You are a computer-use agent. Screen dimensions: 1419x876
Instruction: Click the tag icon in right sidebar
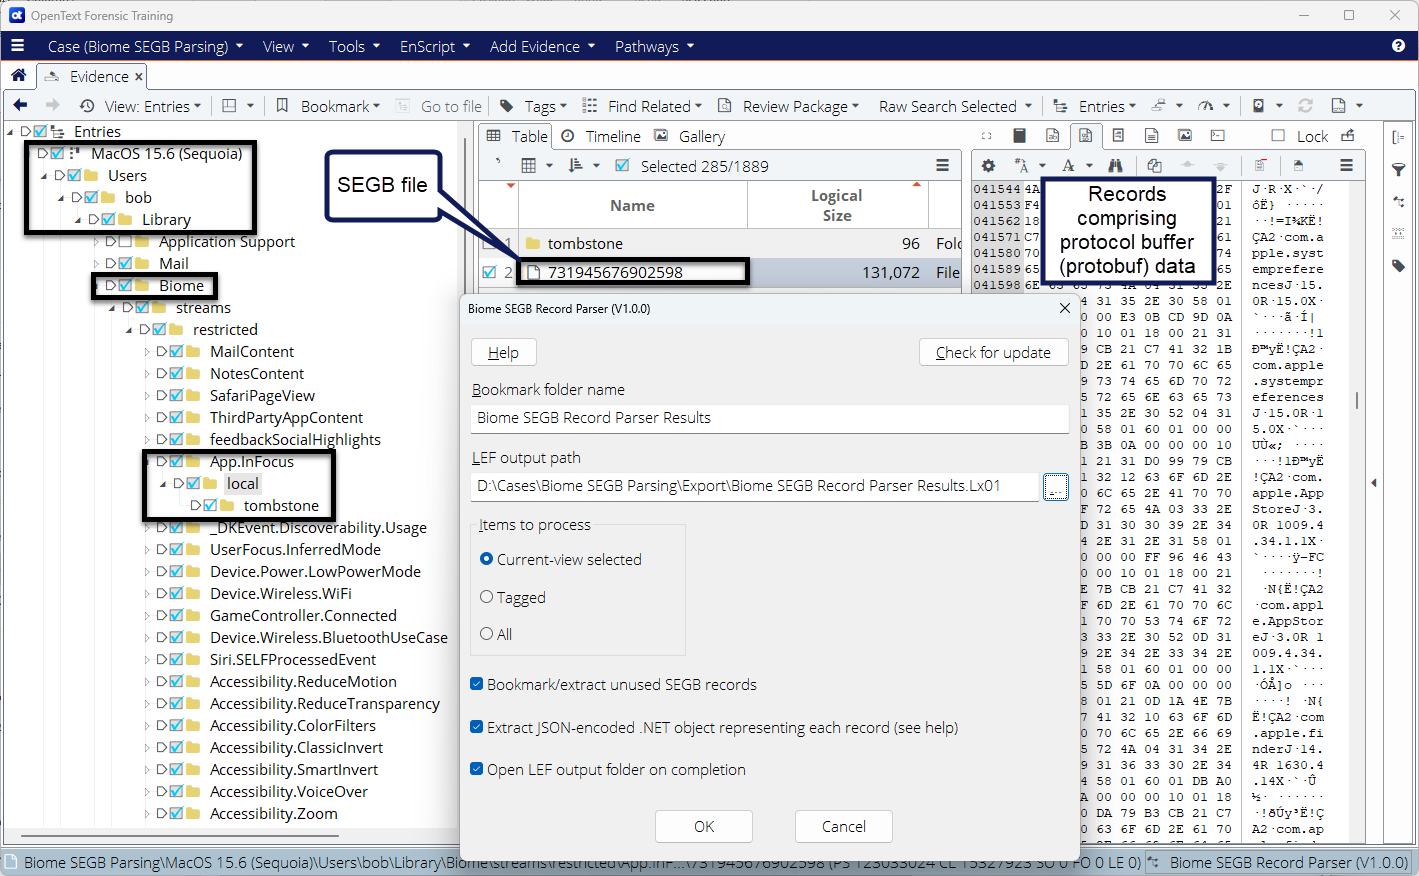coord(1399,266)
